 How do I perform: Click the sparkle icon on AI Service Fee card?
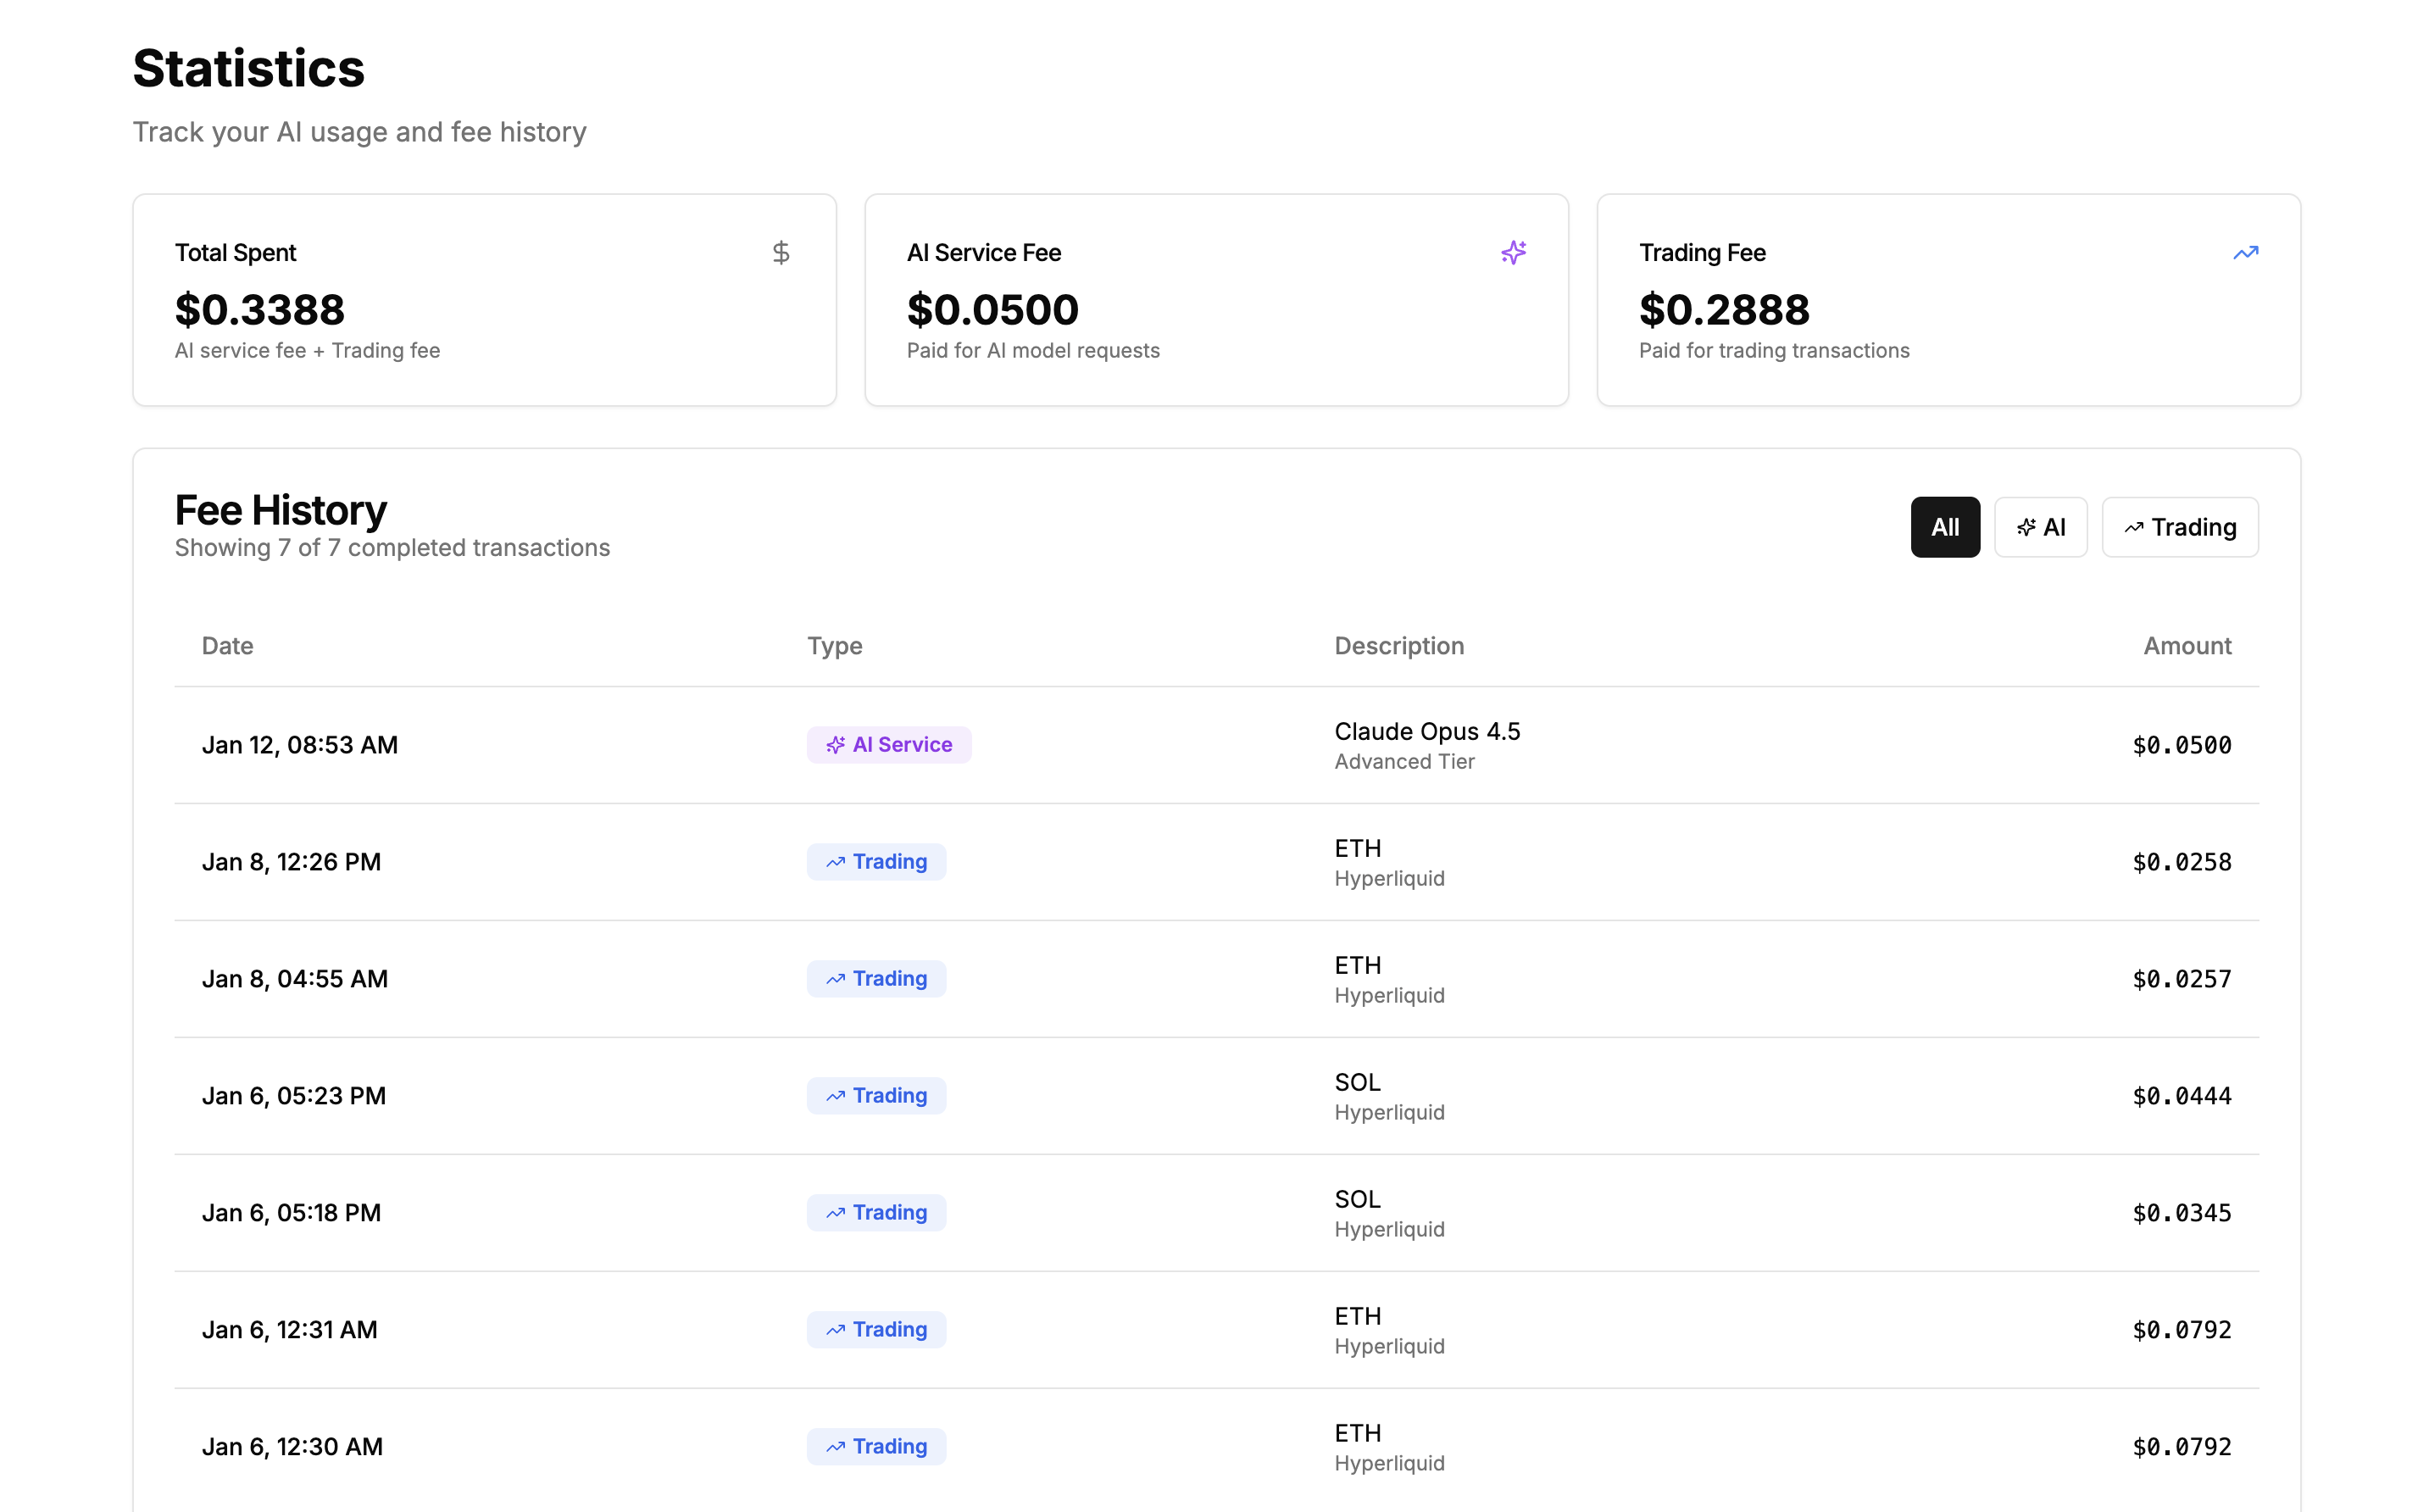pyautogui.click(x=1514, y=252)
